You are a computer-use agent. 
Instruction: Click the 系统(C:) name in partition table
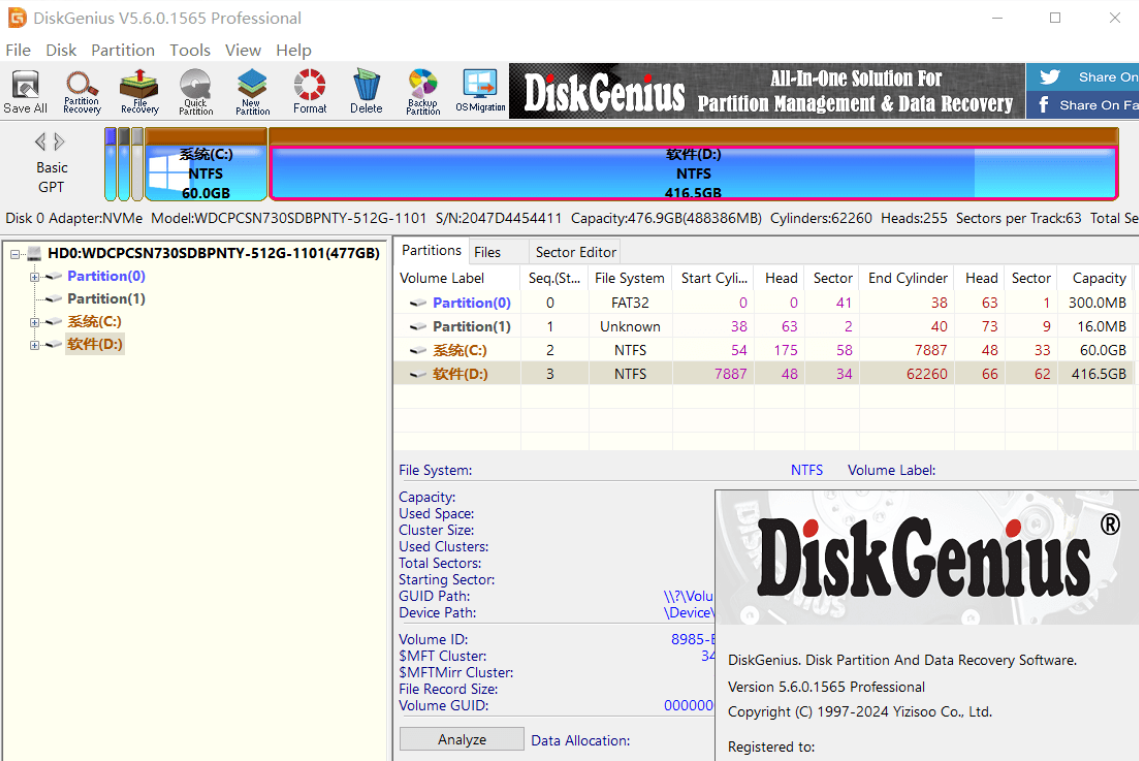point(460,351)
